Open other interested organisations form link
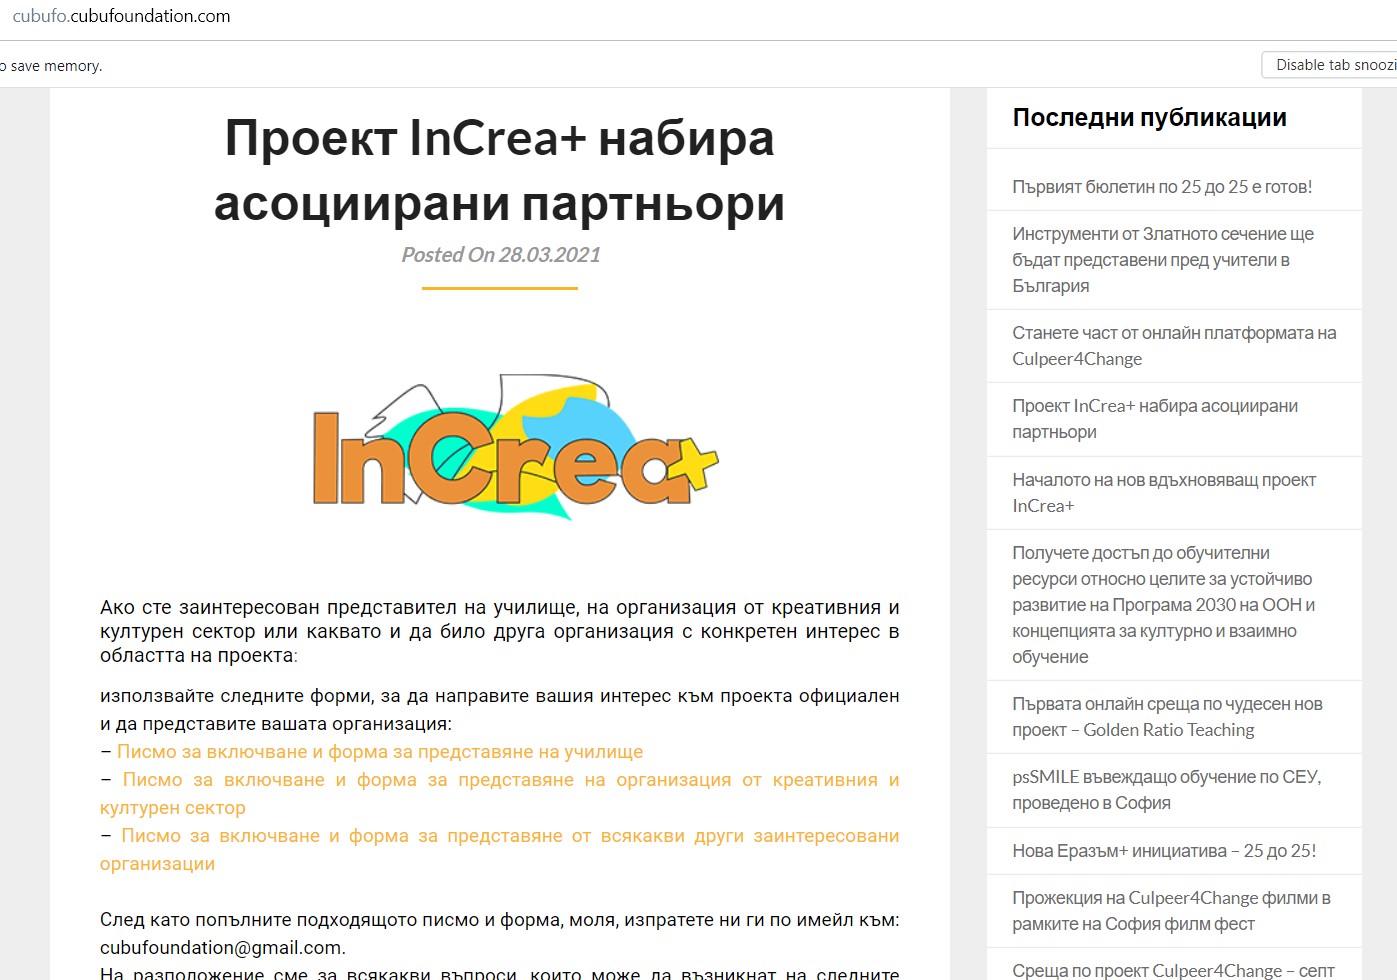 [500, 850]
